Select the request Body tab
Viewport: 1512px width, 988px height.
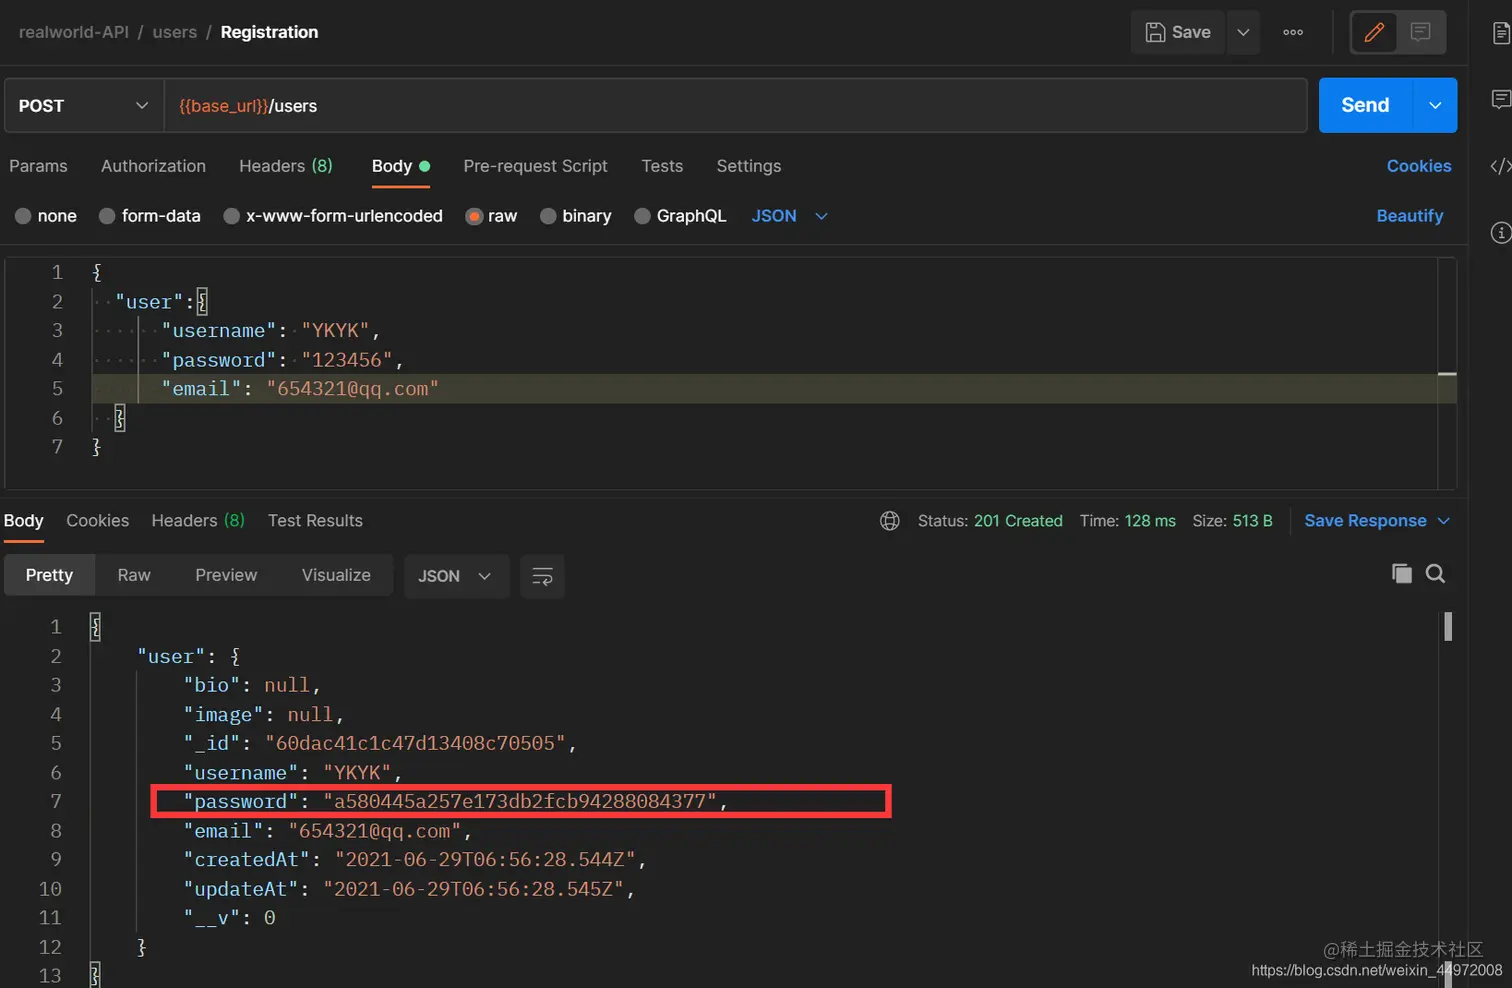[x=400, y=166]
